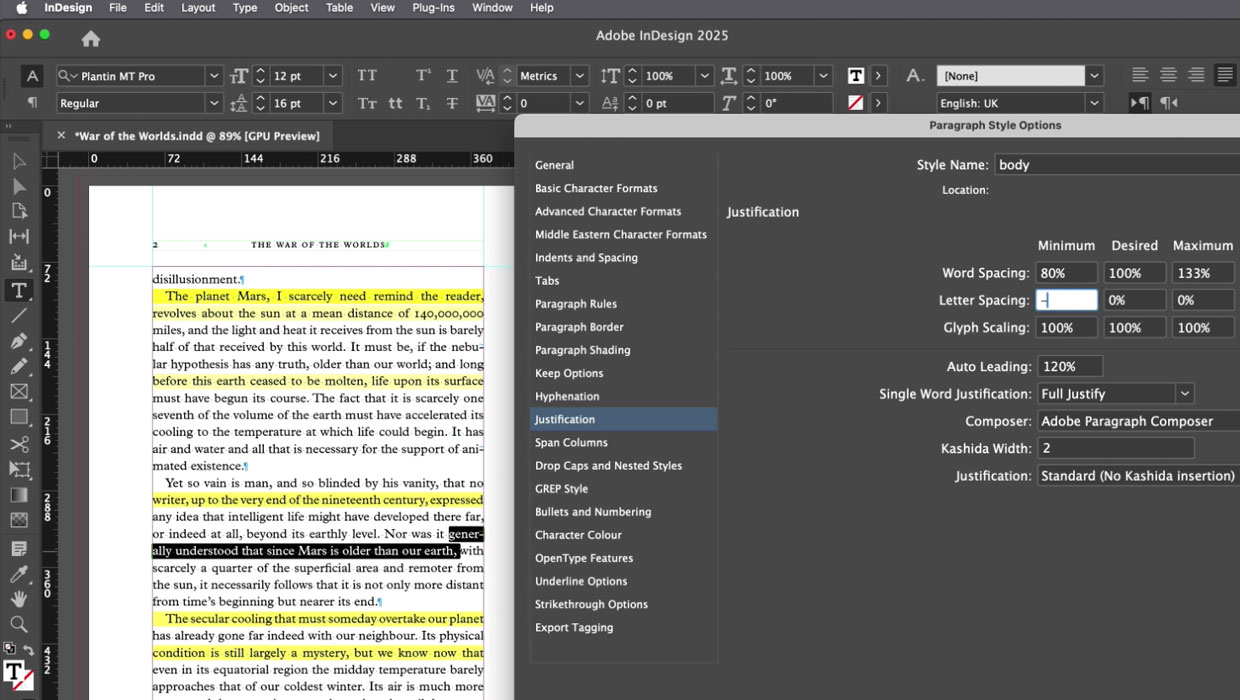
Task: Open the Type menu
Action: pyautogui.click(x=245, y=8)
